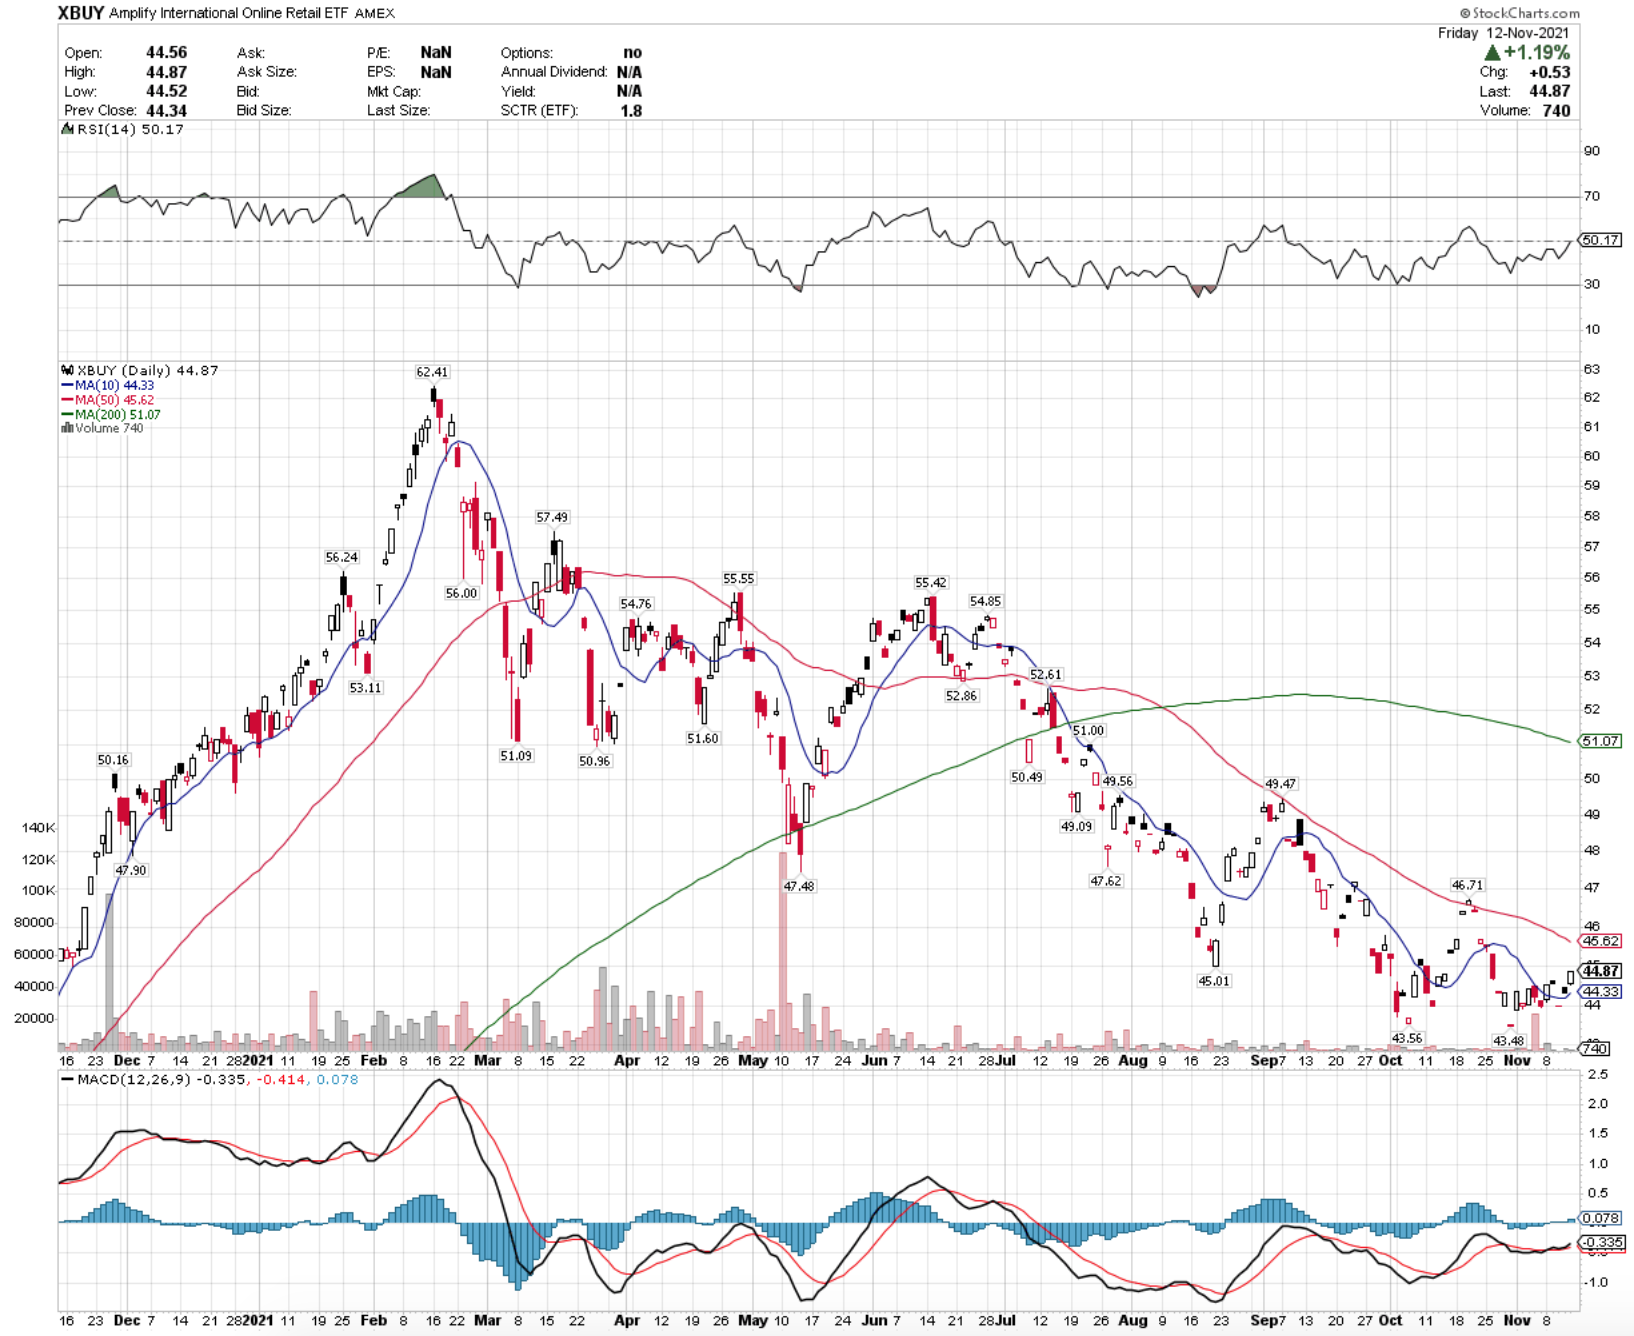This screenshot has height=1336, width=1634.
Task: Click the 43.48 price annotation
Action: pyautogui.click(x=1508, y=1041)
